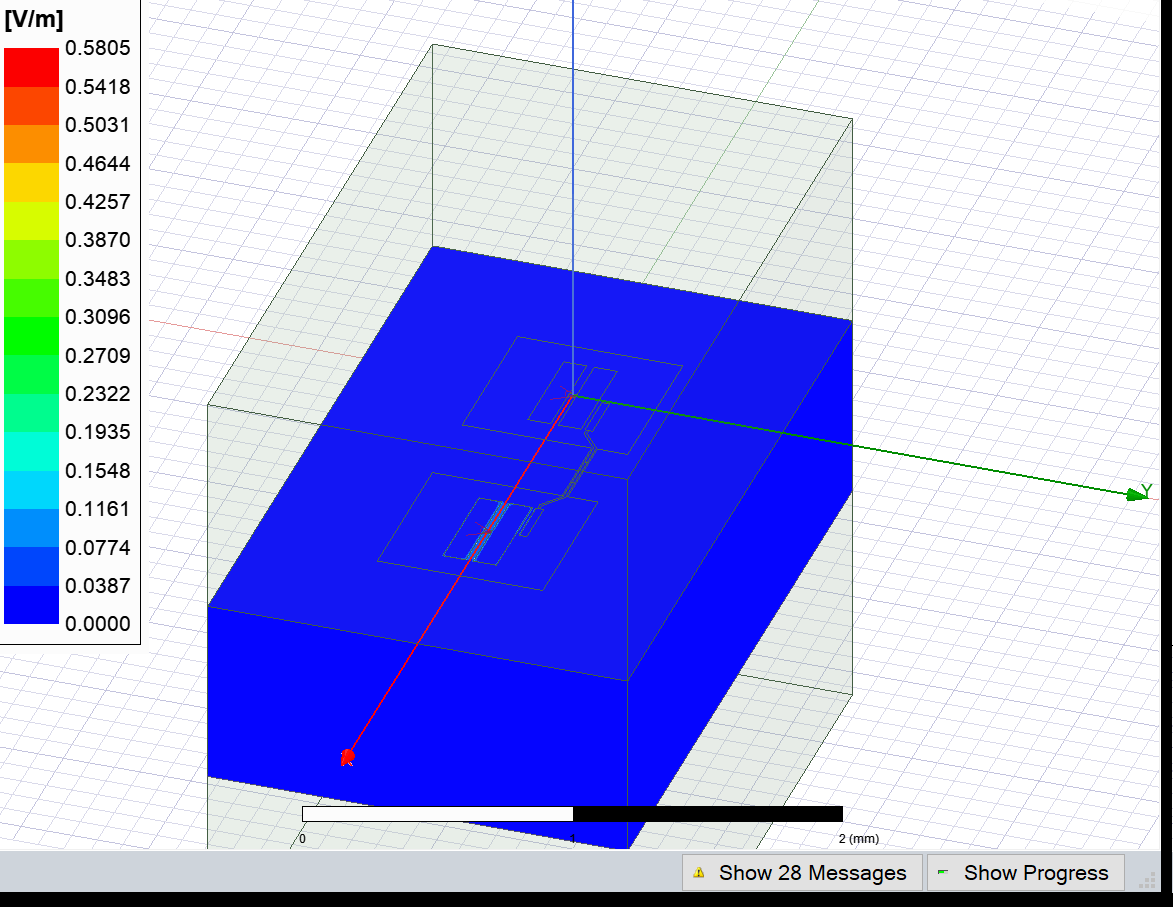Click the white half of the scale bar
This screenshot has width=1173, height=907.
tap(438, 814)
